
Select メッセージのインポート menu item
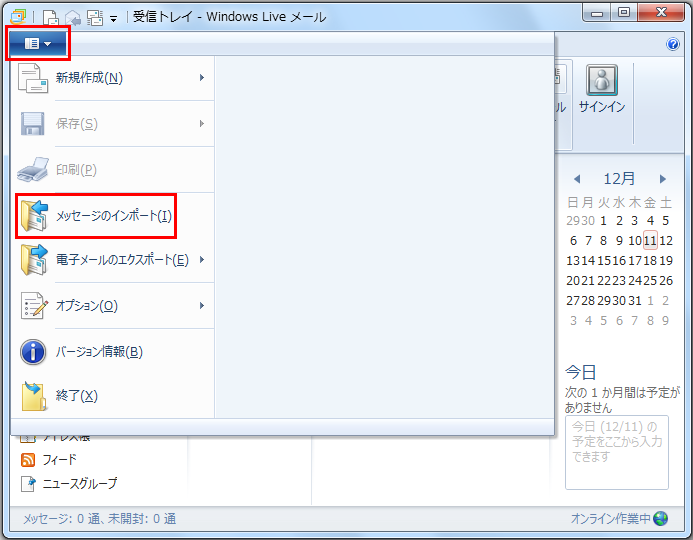(x=114, y=216)
